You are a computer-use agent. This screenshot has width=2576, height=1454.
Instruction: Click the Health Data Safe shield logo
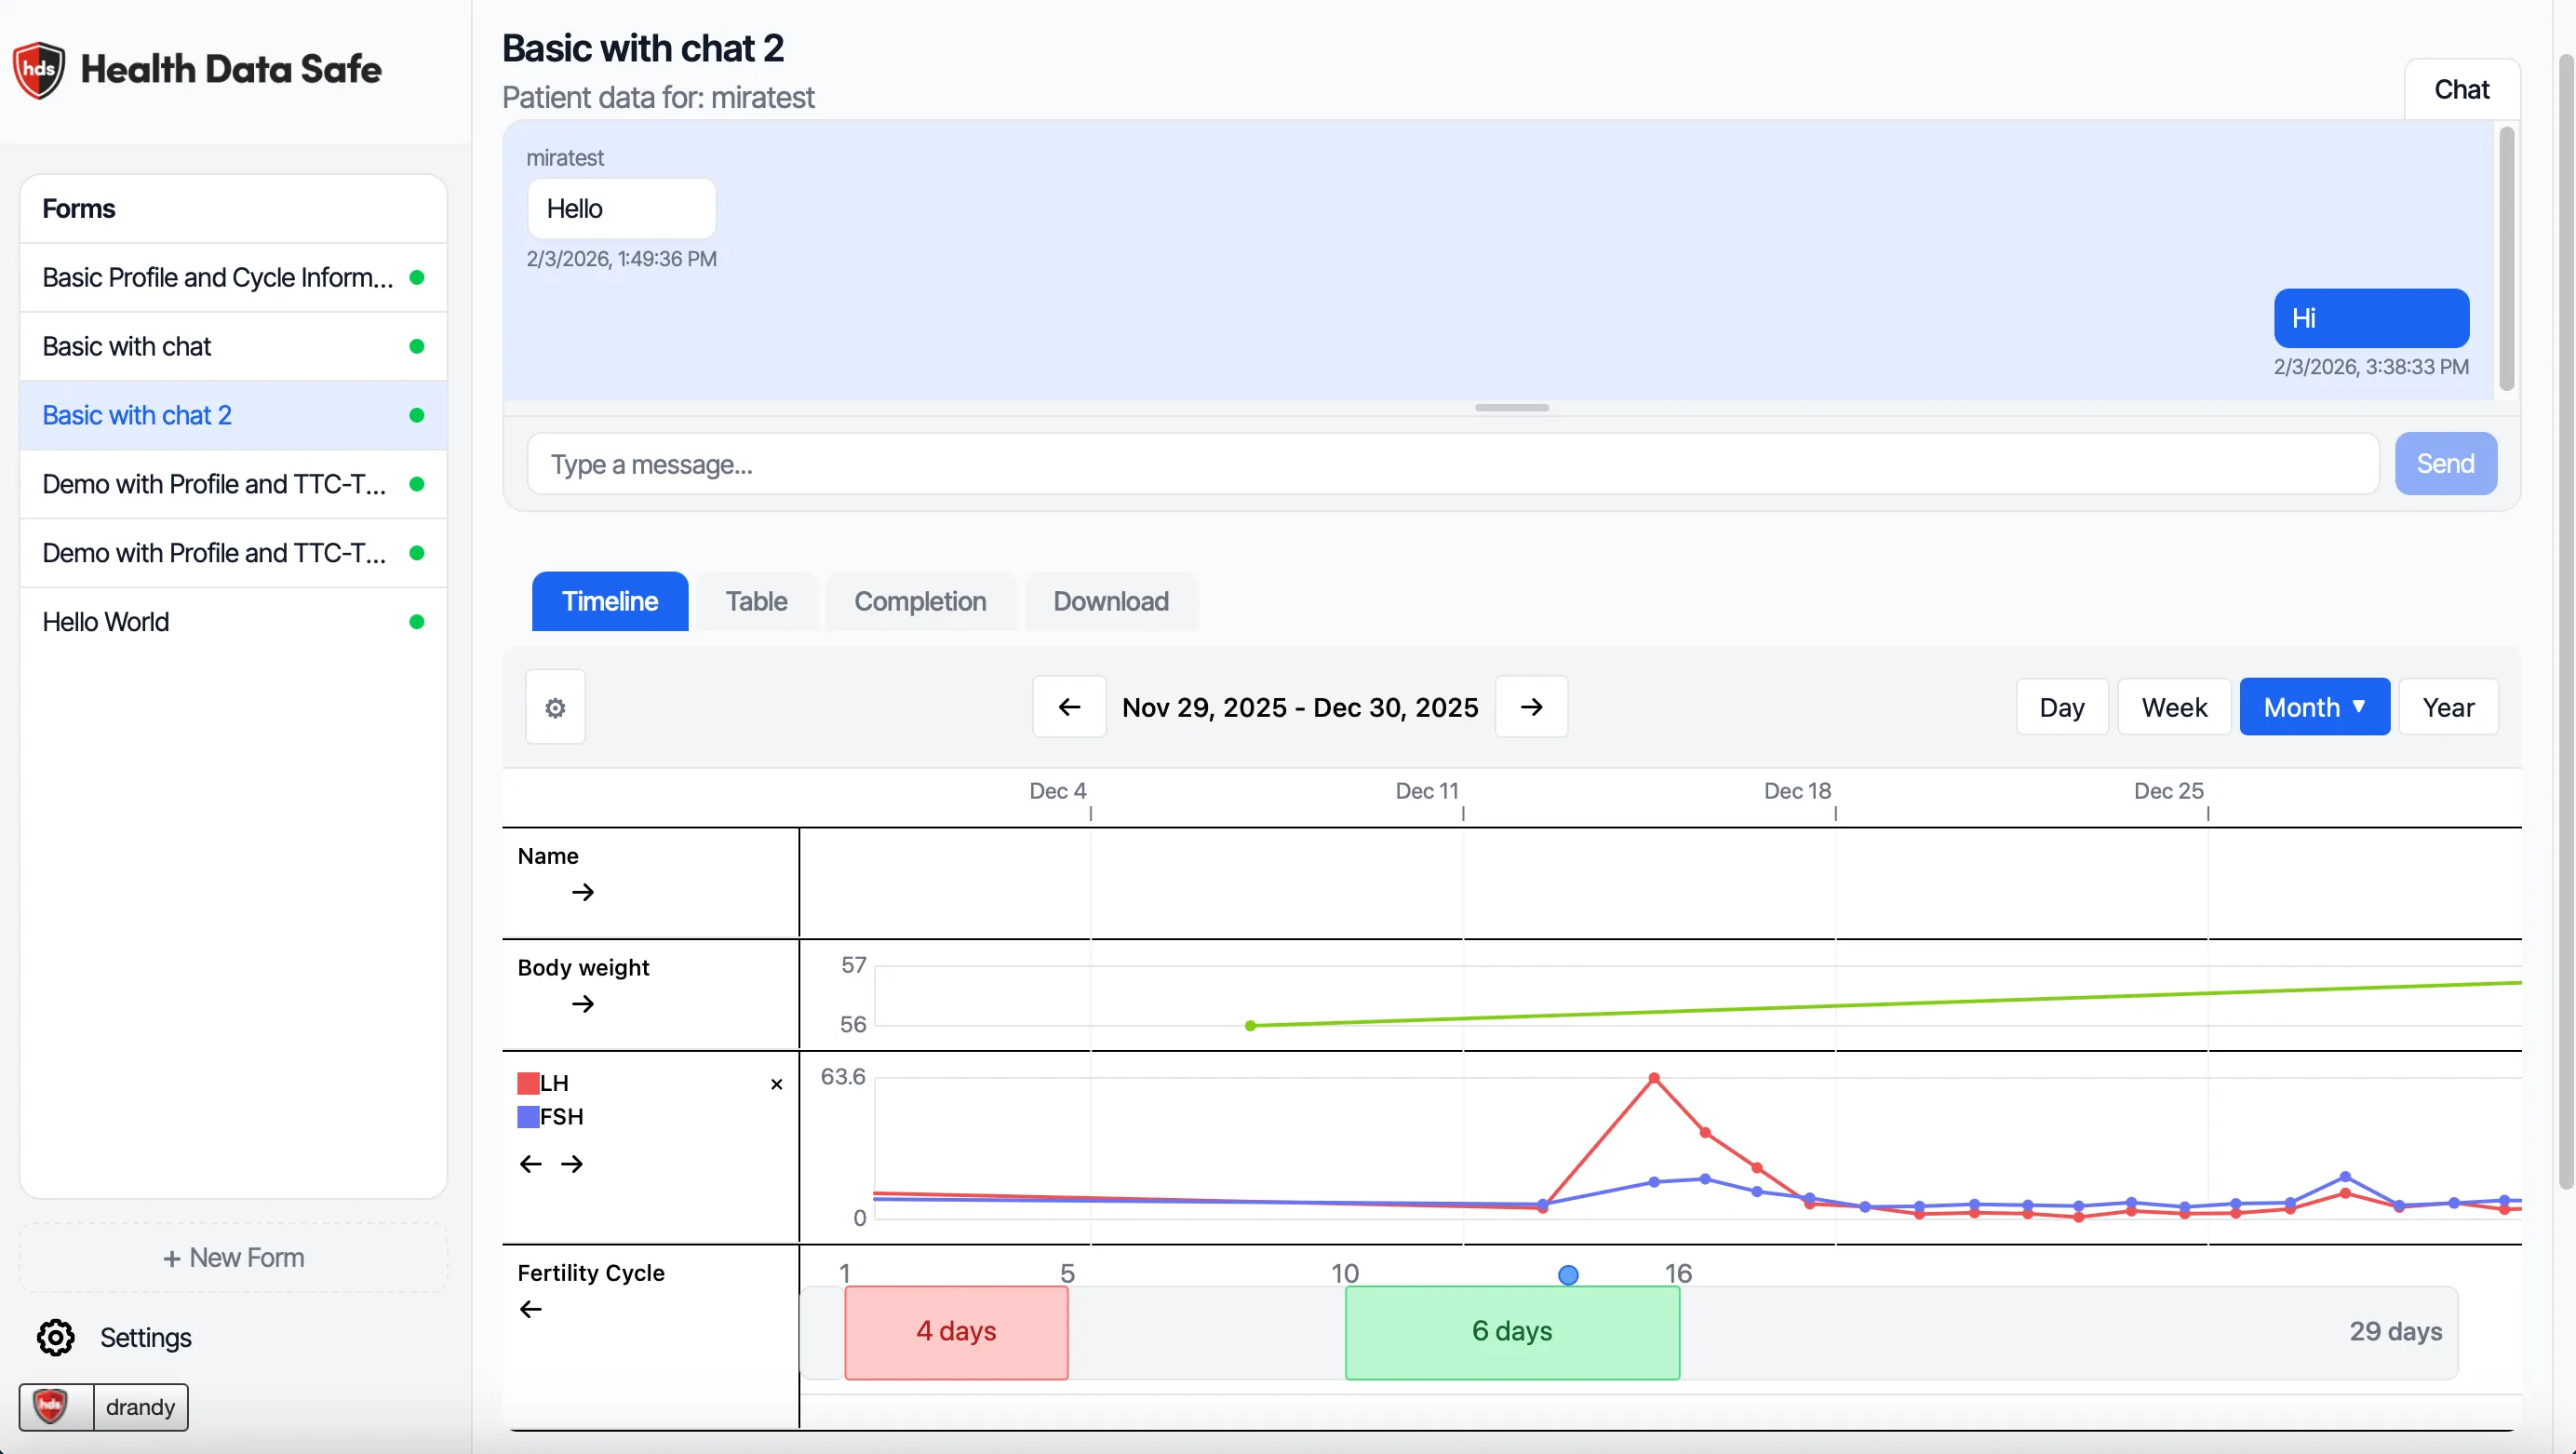pyautogui.click(x=38, y=69)
